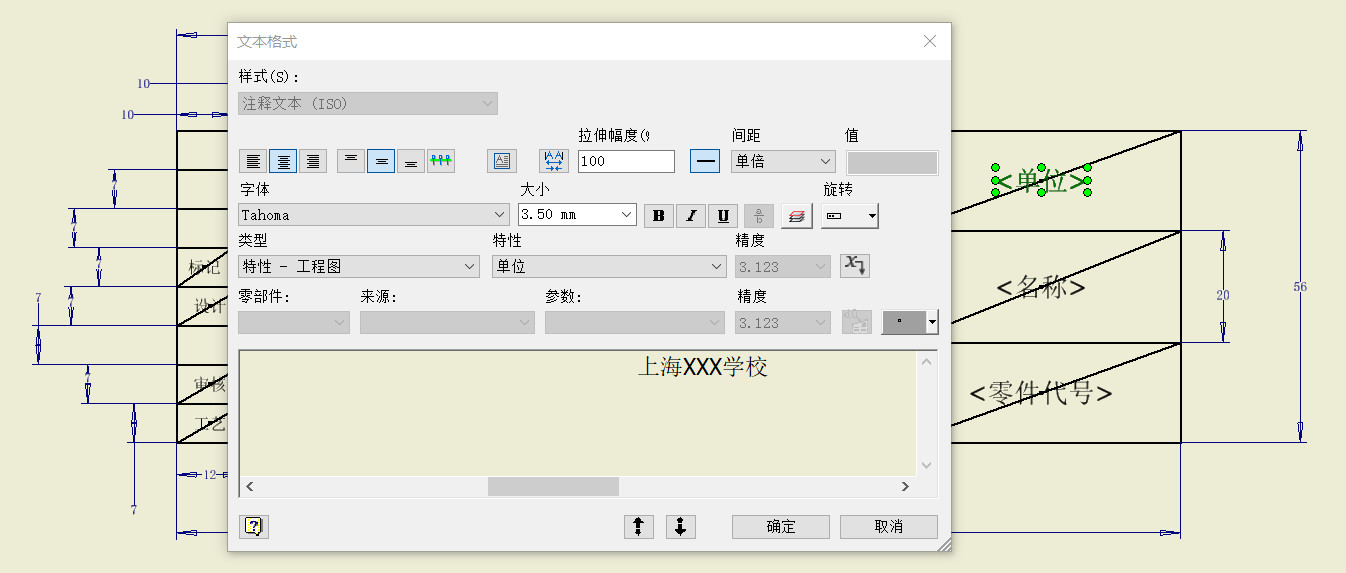Click the zoom out text arrow icon
The height and width of the screenshot is (573, 1346).
[680, 526]
